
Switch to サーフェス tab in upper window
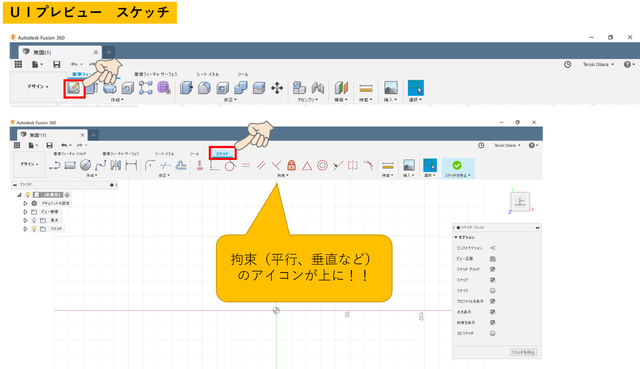[156, 74]
